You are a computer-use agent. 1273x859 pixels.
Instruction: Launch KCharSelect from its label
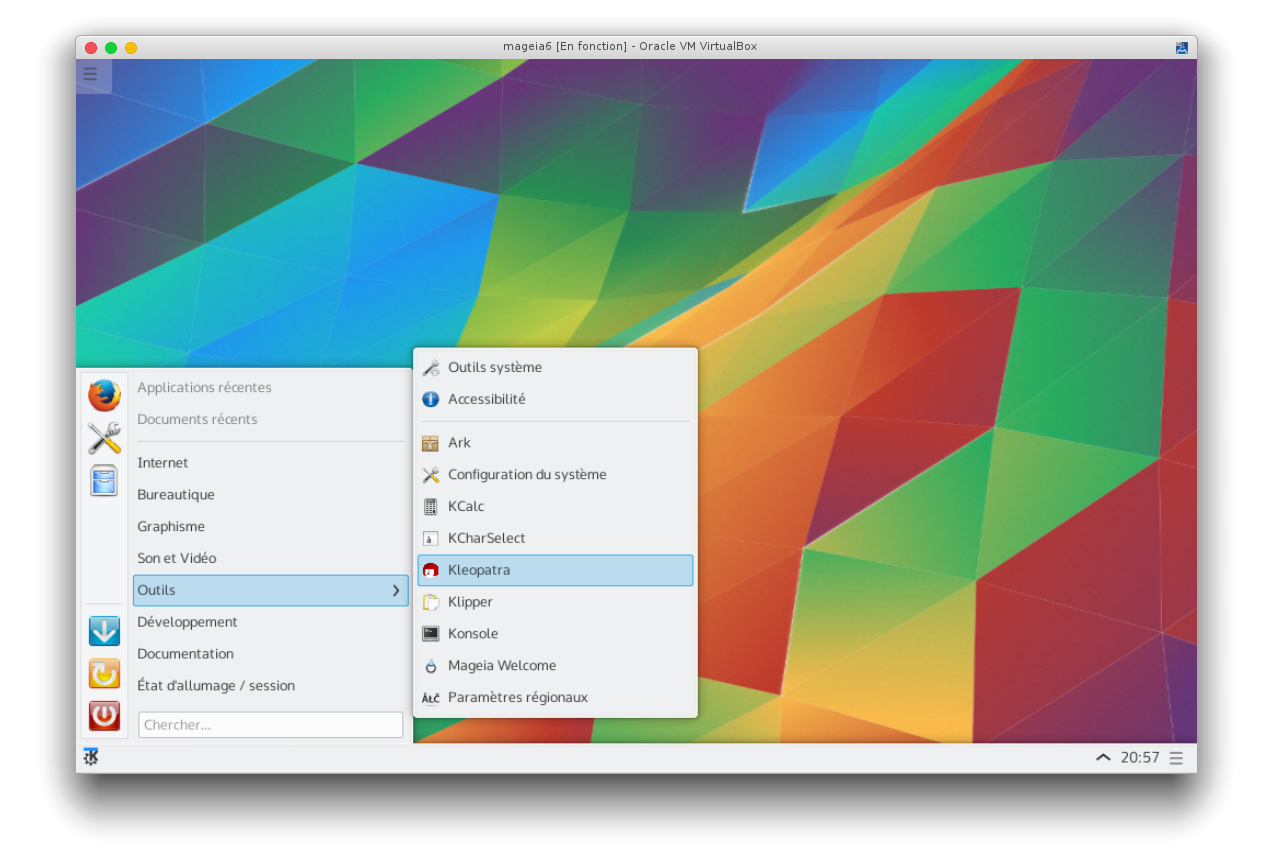[x=487, y=538]
